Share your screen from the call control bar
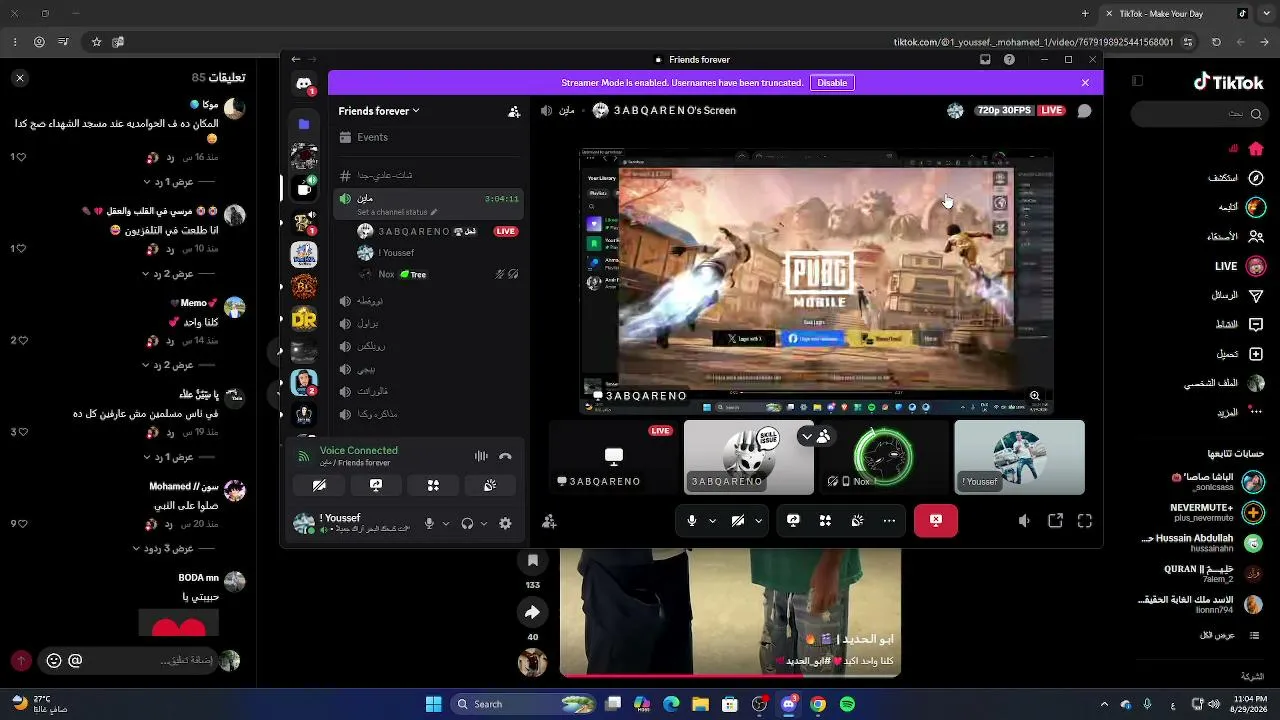 [793, 520]
